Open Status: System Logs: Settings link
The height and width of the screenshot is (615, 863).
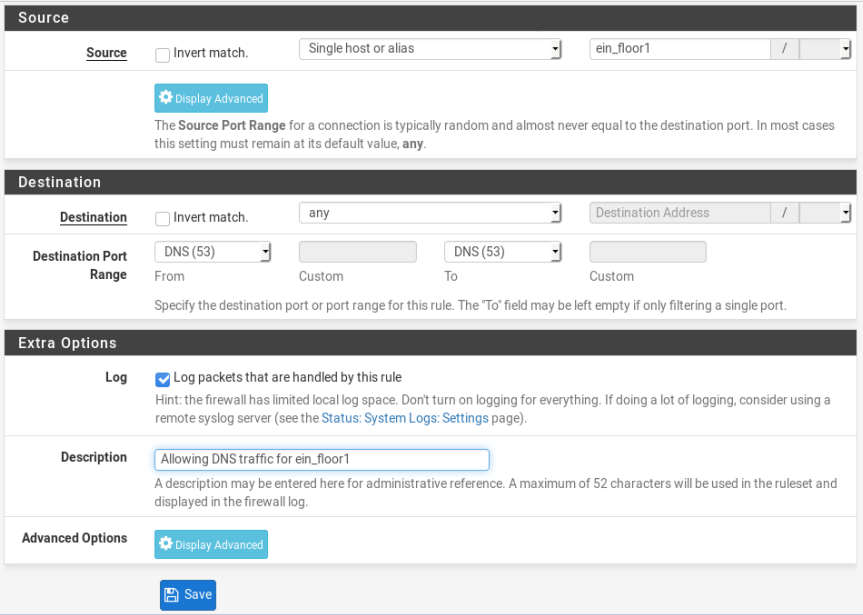tap(405, 418)
